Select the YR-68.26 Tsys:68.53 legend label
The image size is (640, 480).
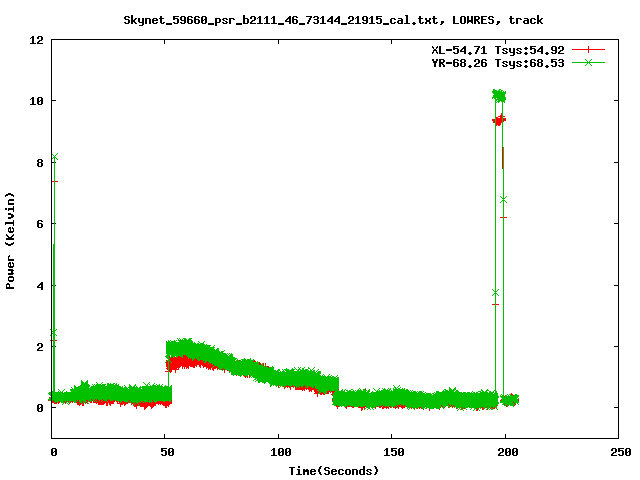point(498,63)
